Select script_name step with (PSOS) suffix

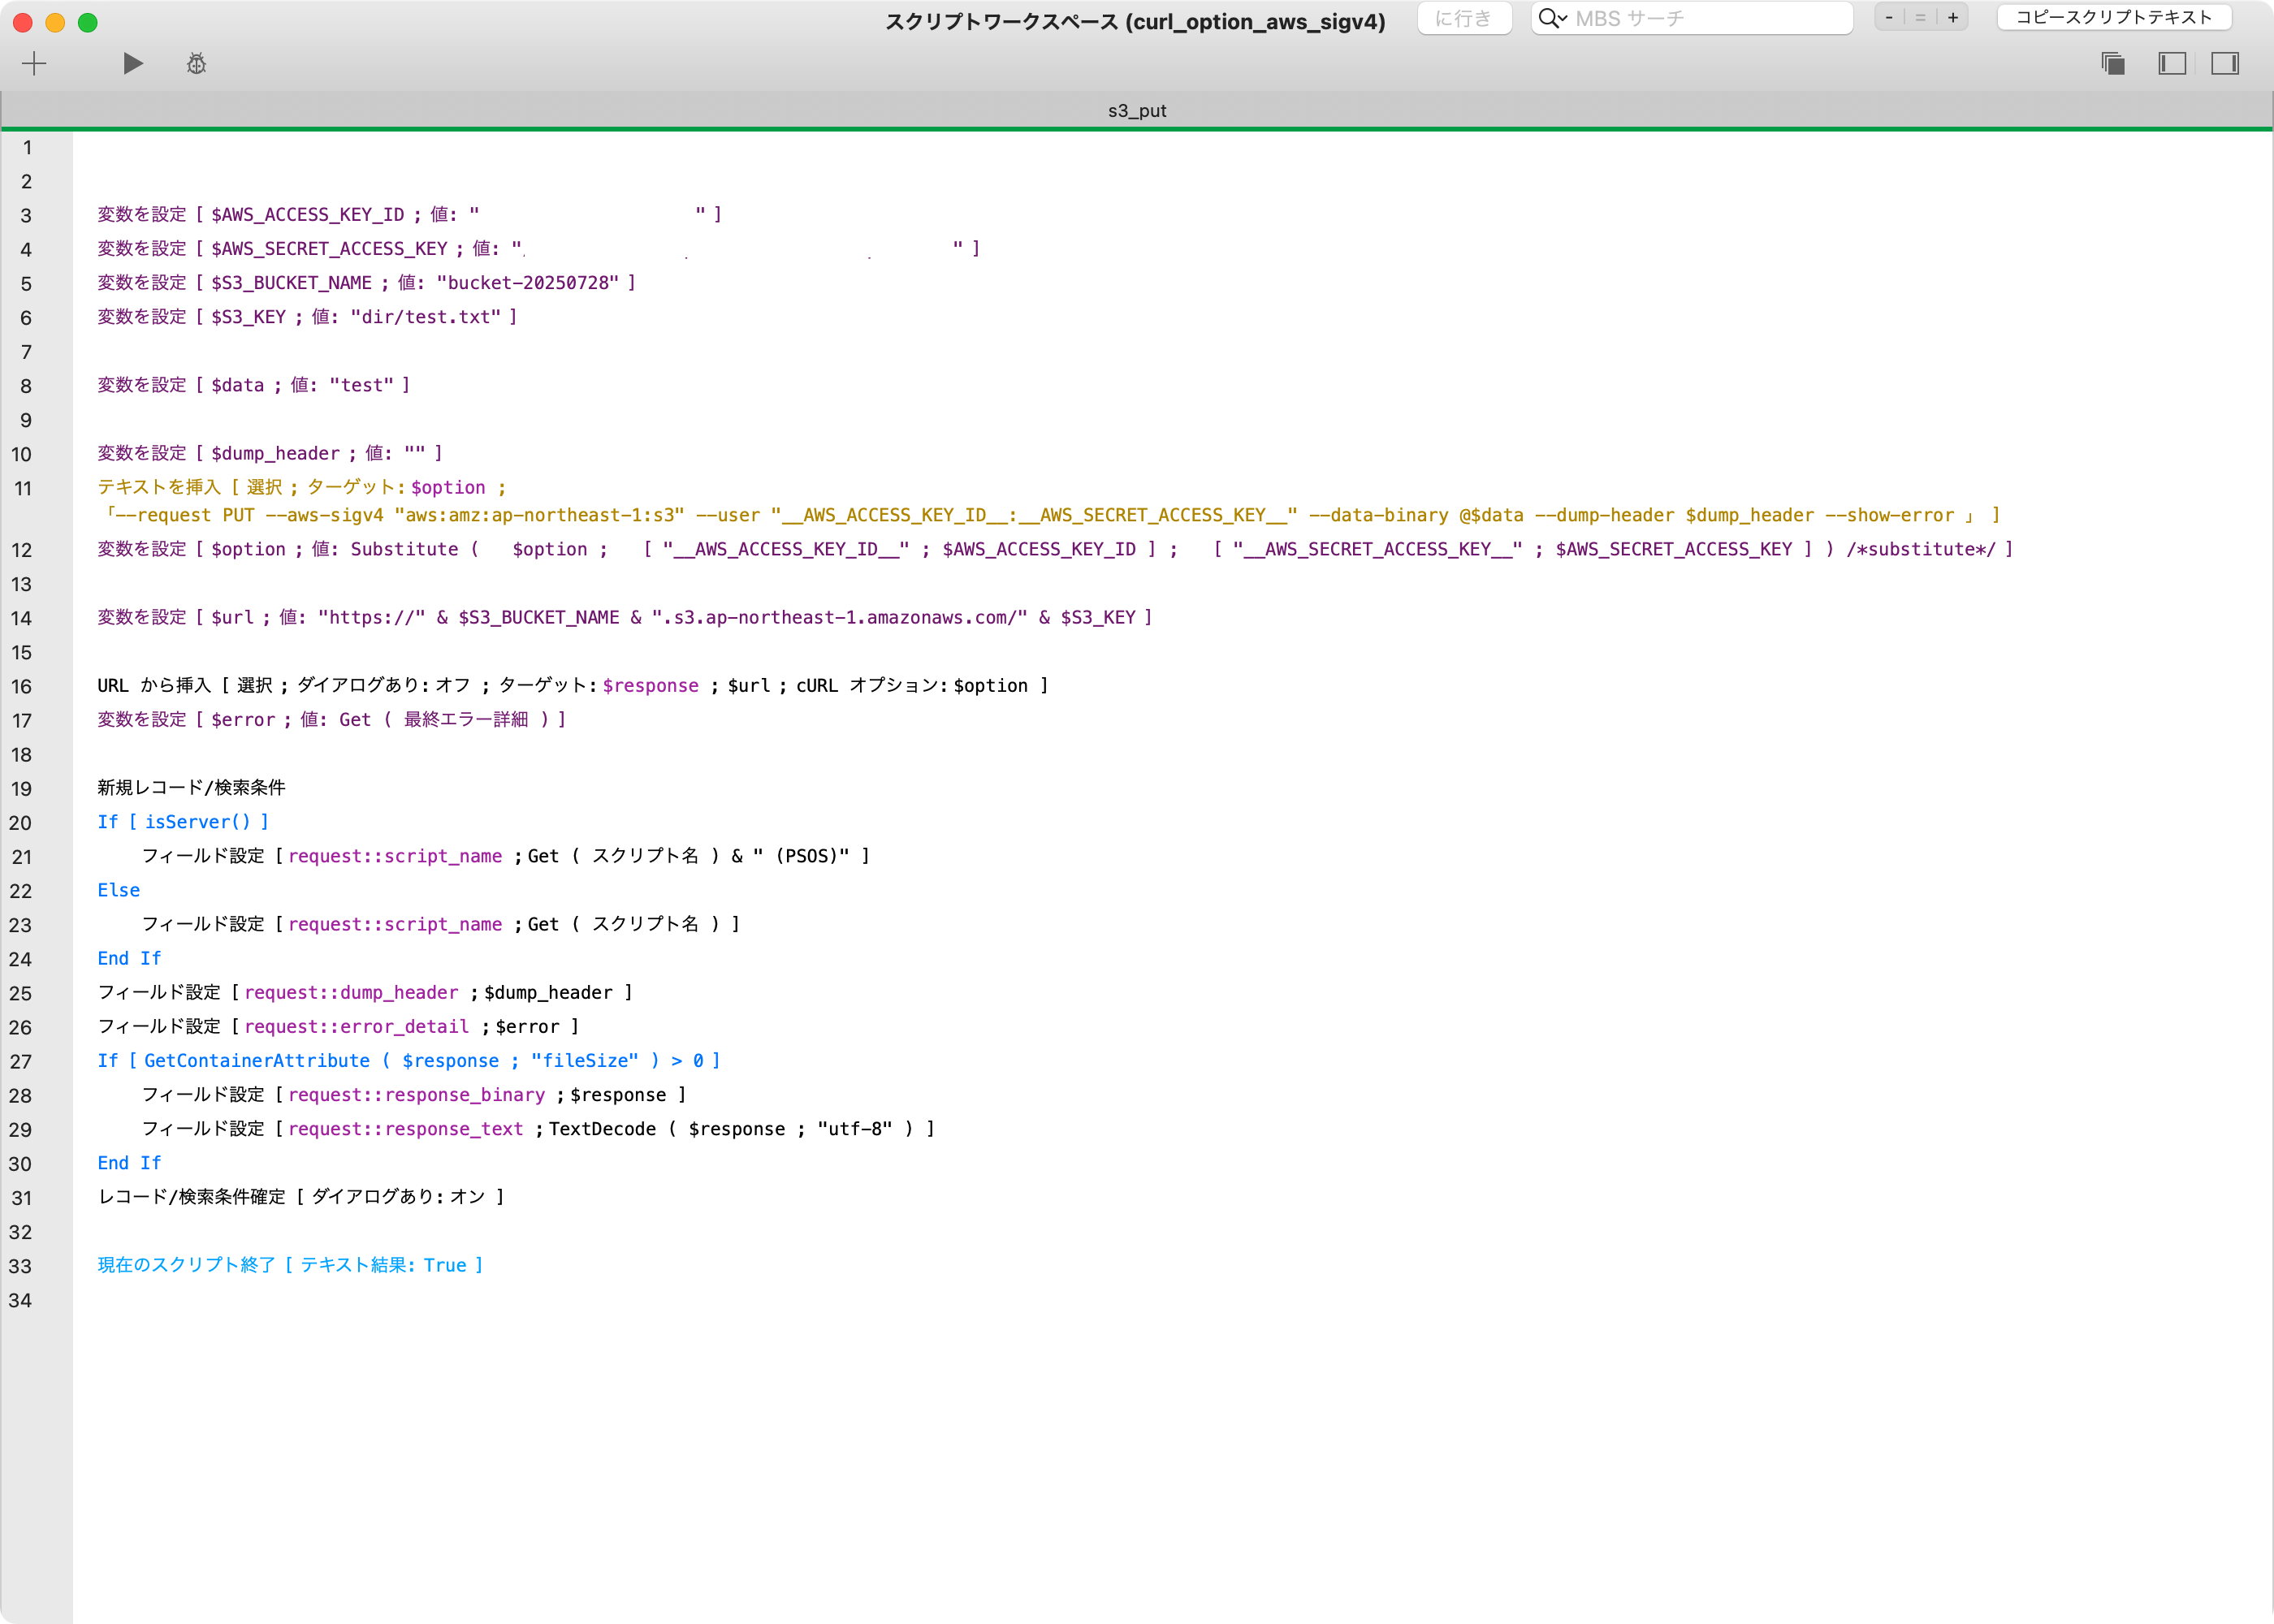pyautogui.click(x=505, y=856)
